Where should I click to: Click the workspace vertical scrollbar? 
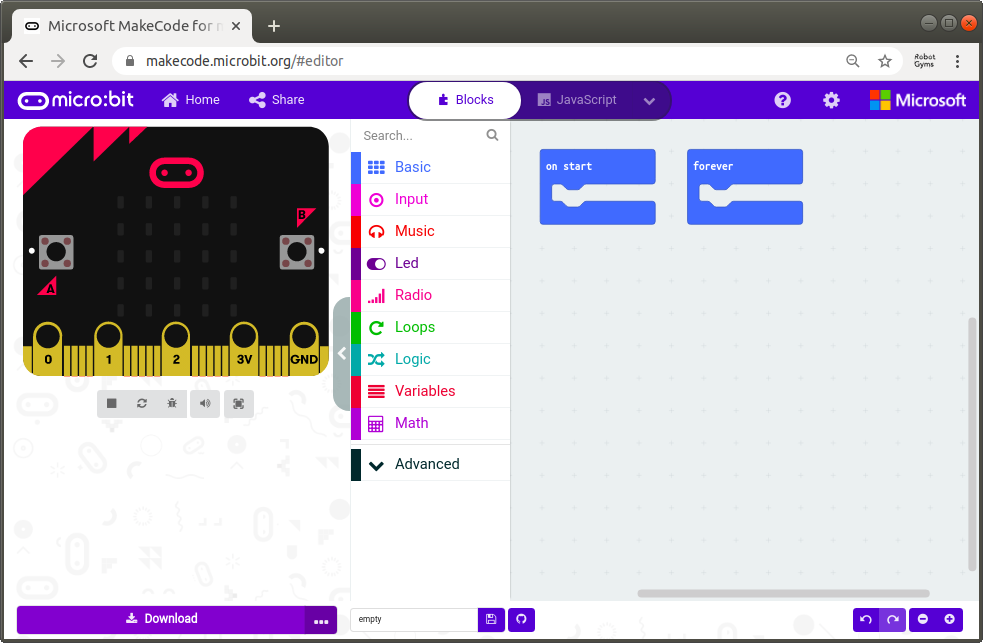point(972,444)
